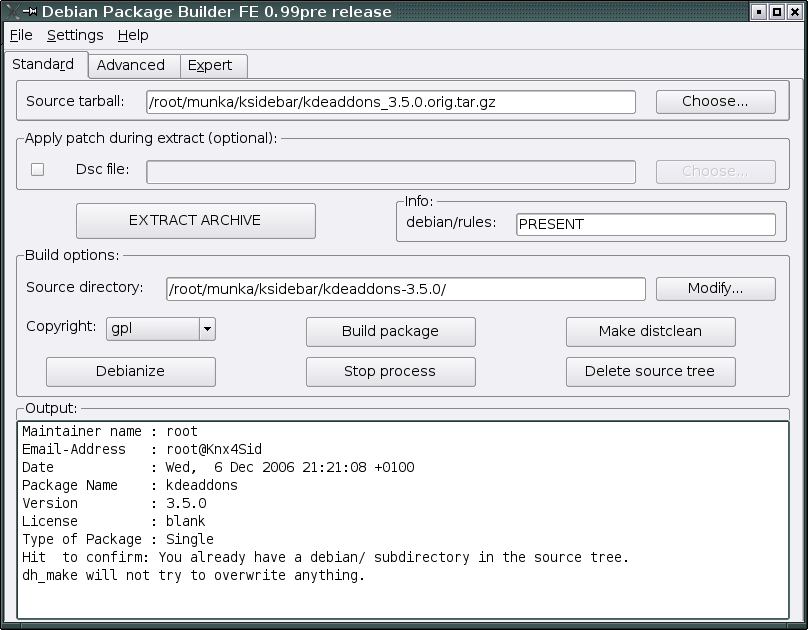Switch to the Advanced tab
The image size is (808, 630).
(x=133, y=65)
